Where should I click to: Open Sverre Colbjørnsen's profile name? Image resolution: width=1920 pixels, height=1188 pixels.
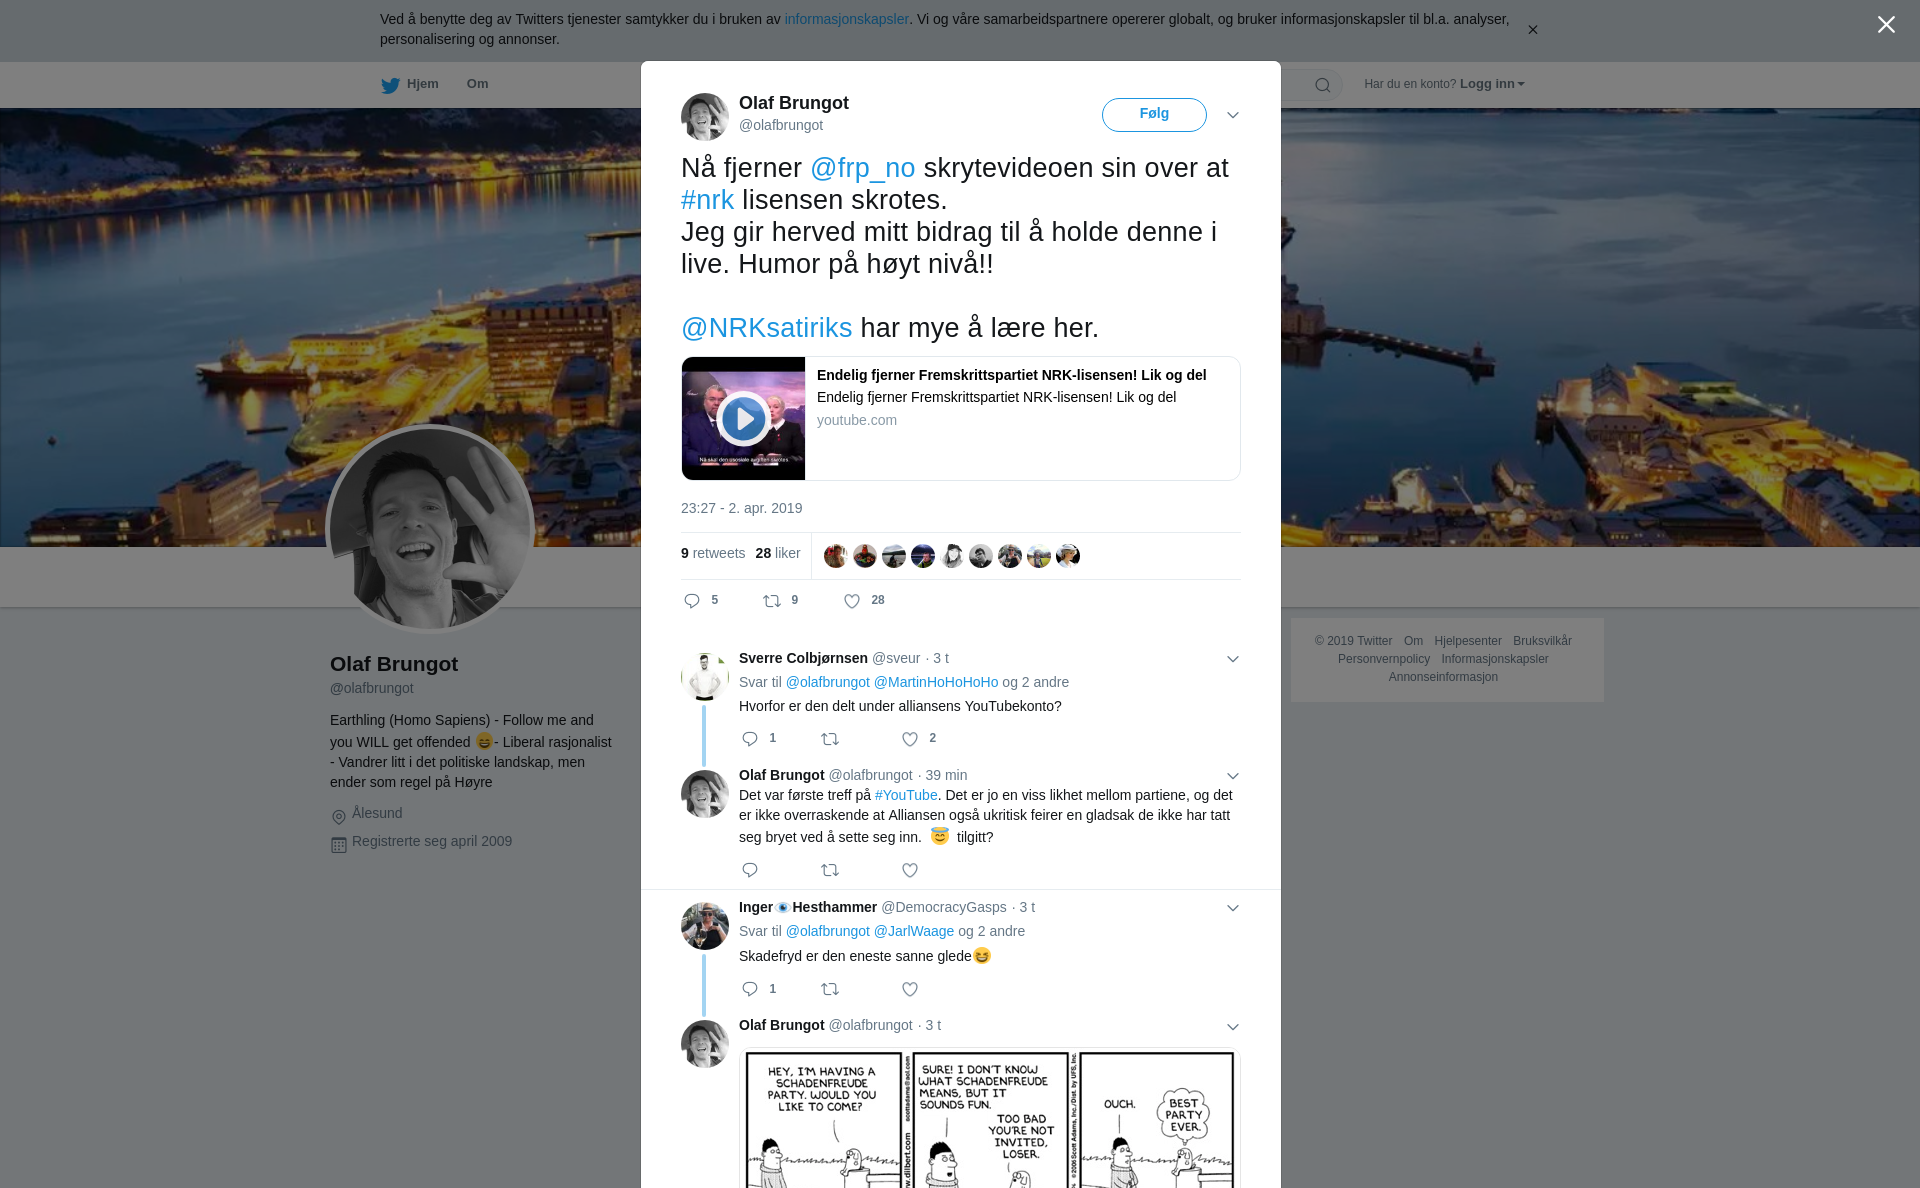[803, 658]
